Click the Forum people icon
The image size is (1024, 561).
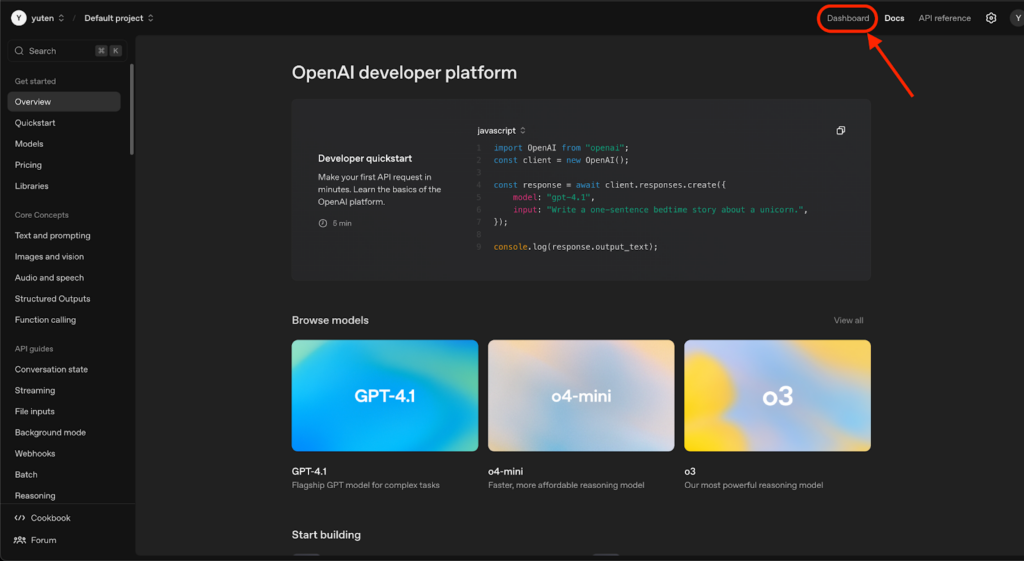point(20,540)
